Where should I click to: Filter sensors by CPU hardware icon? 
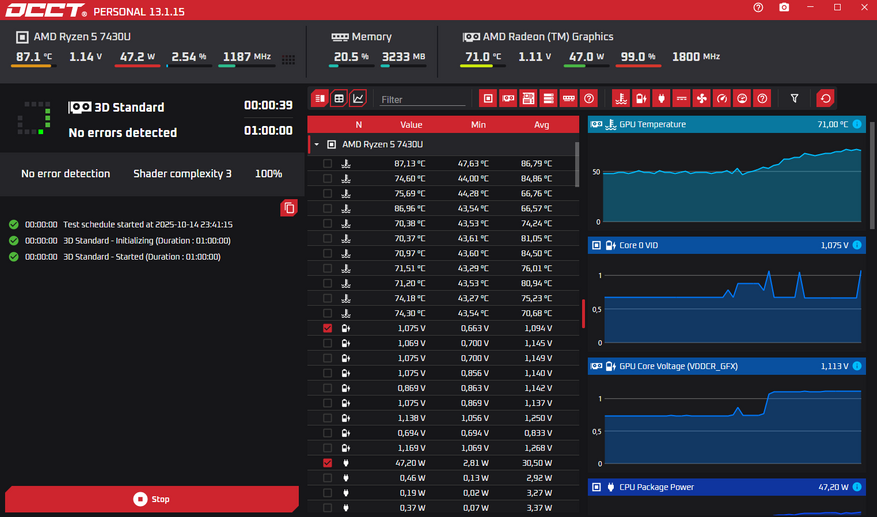(488, 98)
